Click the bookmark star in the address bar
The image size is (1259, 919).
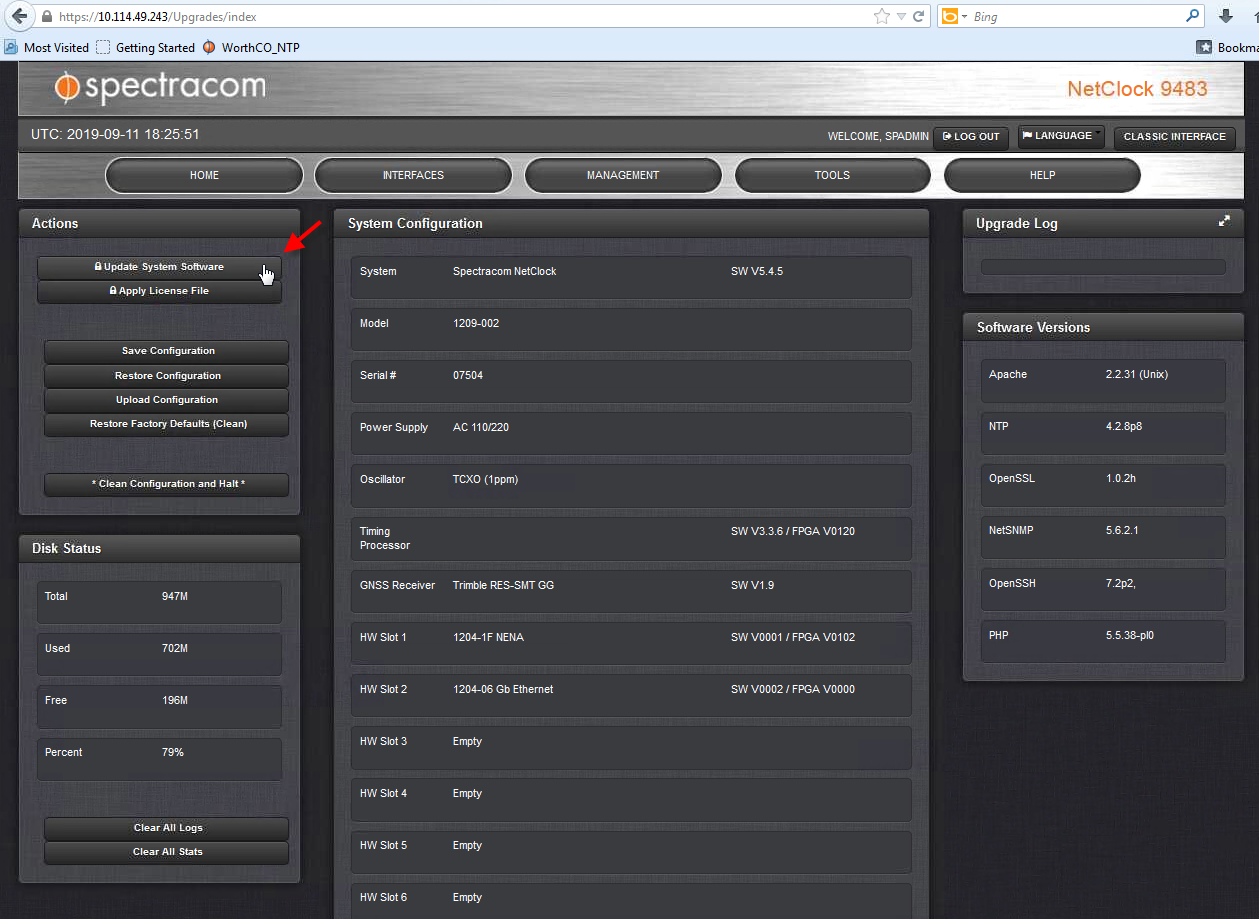881,16
